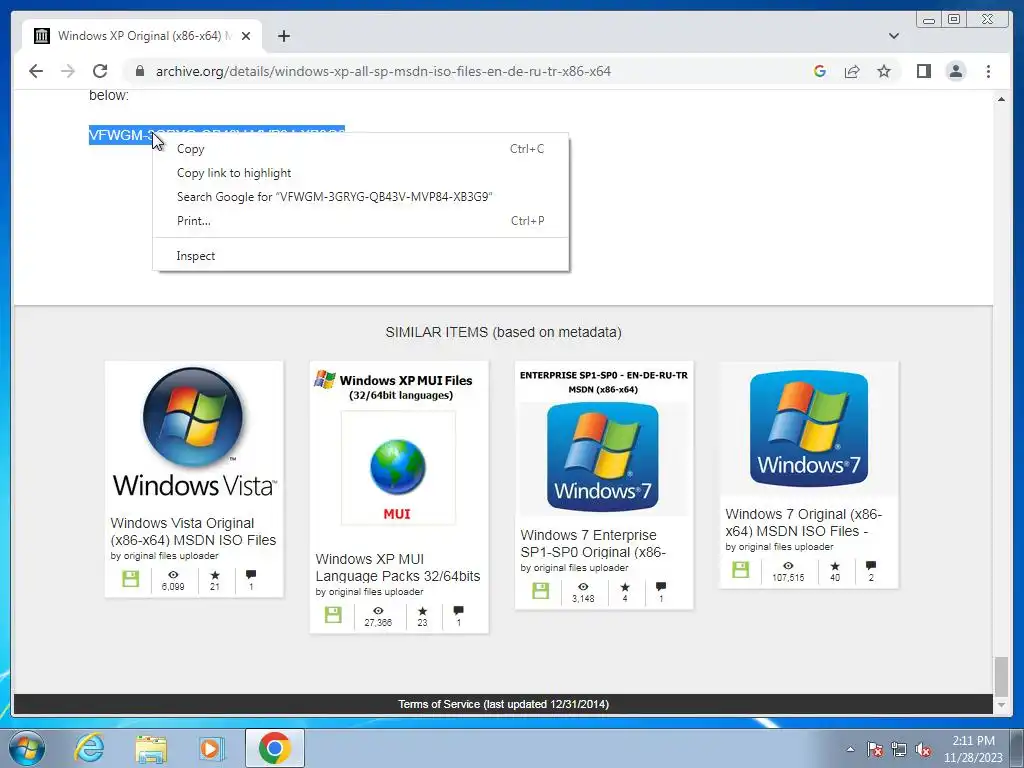Reload the archive.org page
Screen dimensions: 1024x768
coord(100,71)
